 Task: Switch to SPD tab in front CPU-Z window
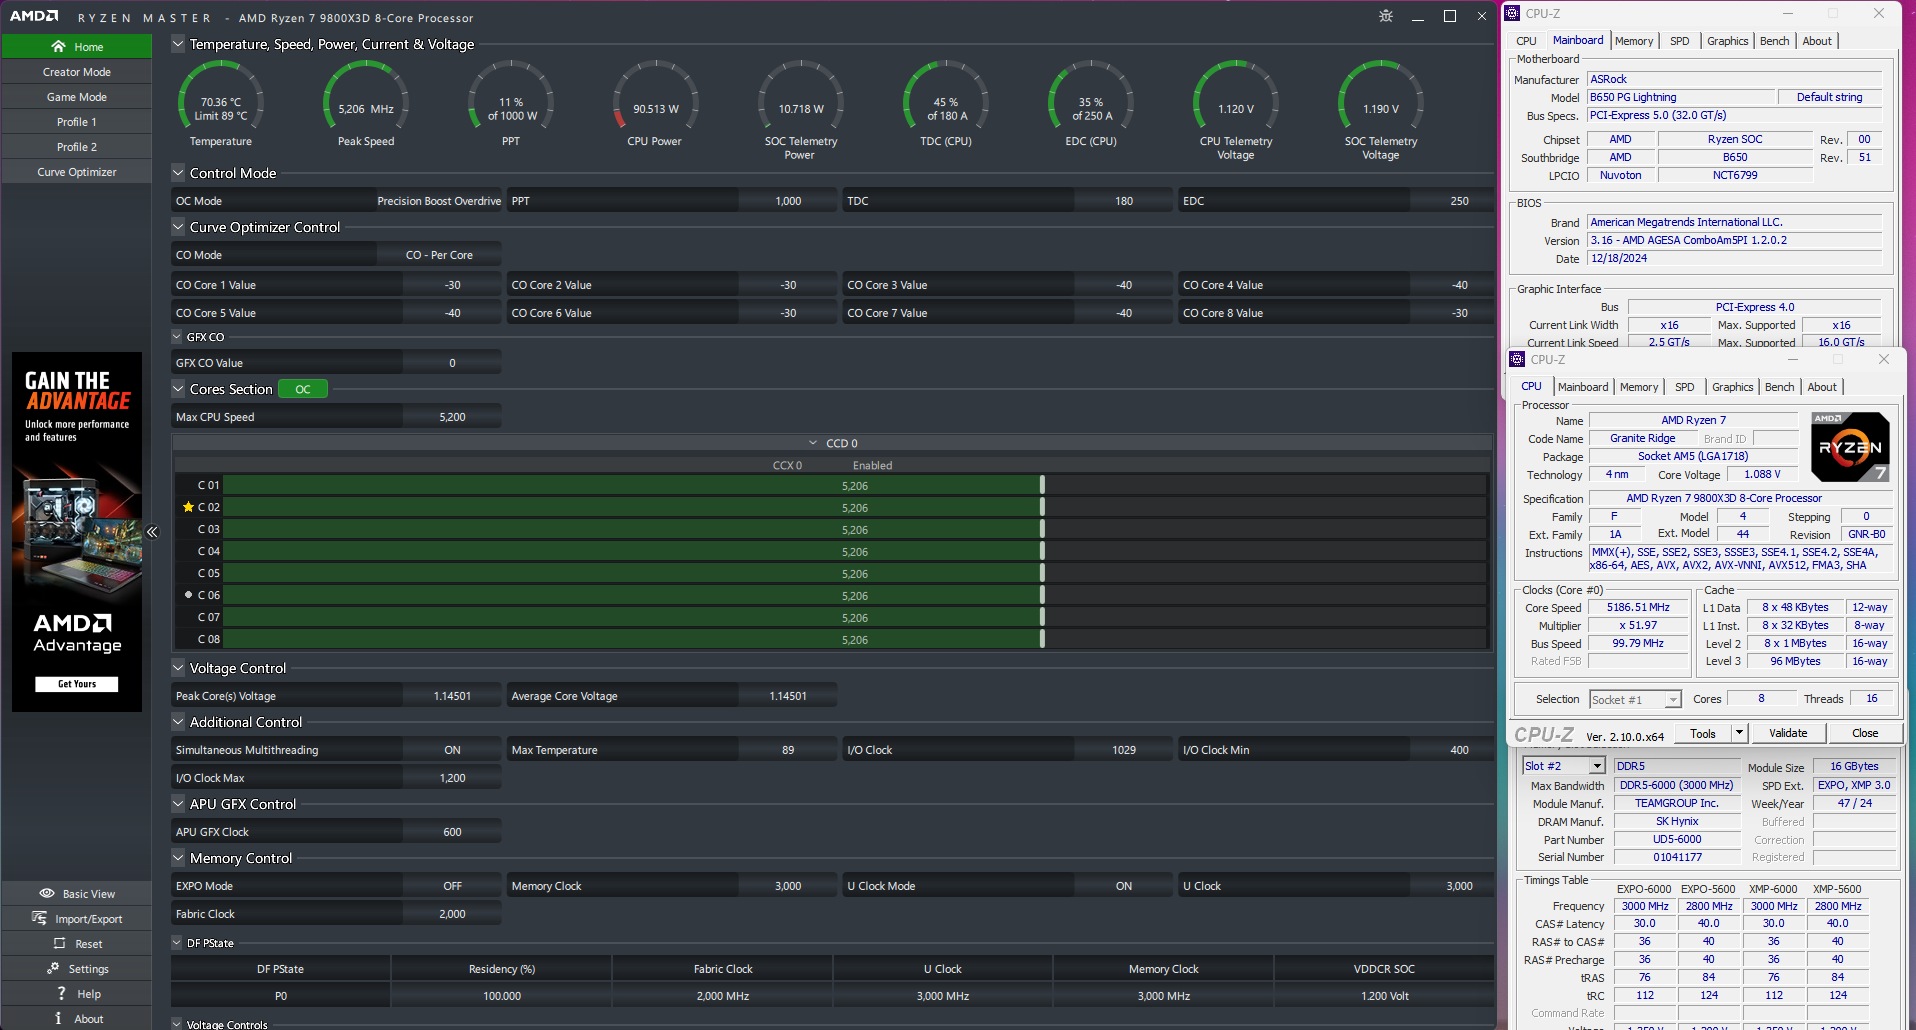(1685, 387)
